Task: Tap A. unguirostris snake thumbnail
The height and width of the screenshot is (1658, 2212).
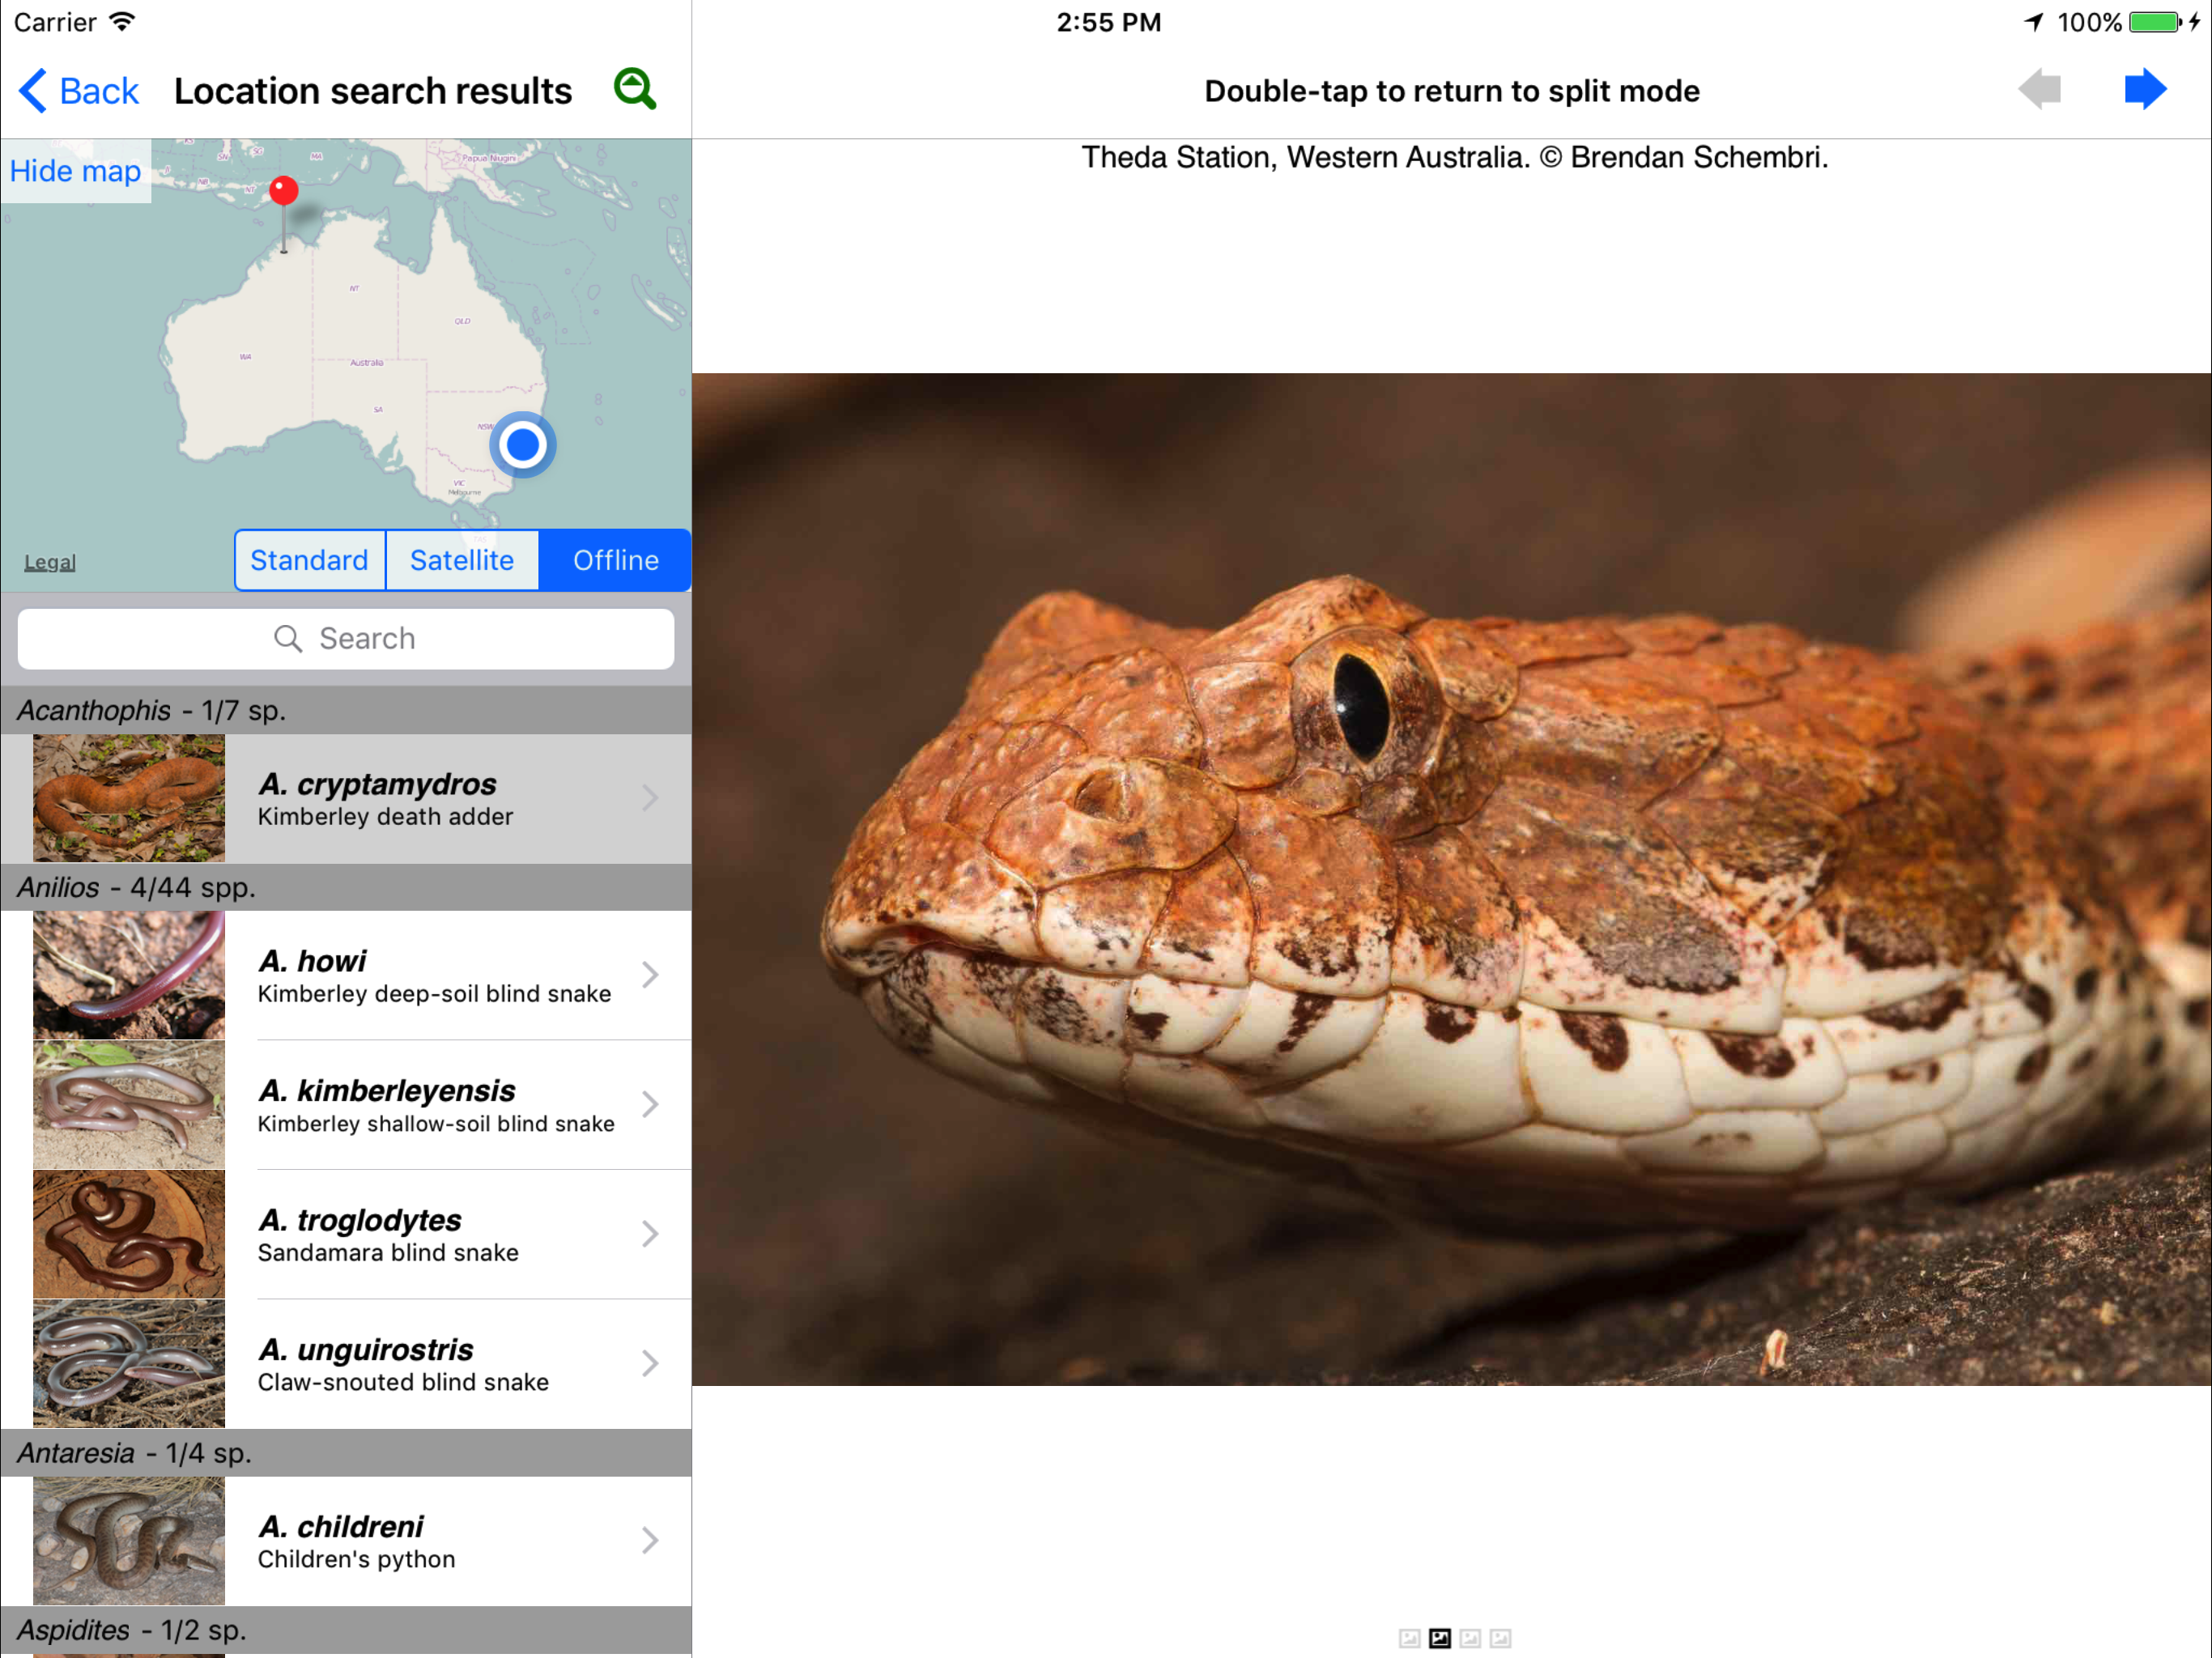Action: coord(129,1363)
